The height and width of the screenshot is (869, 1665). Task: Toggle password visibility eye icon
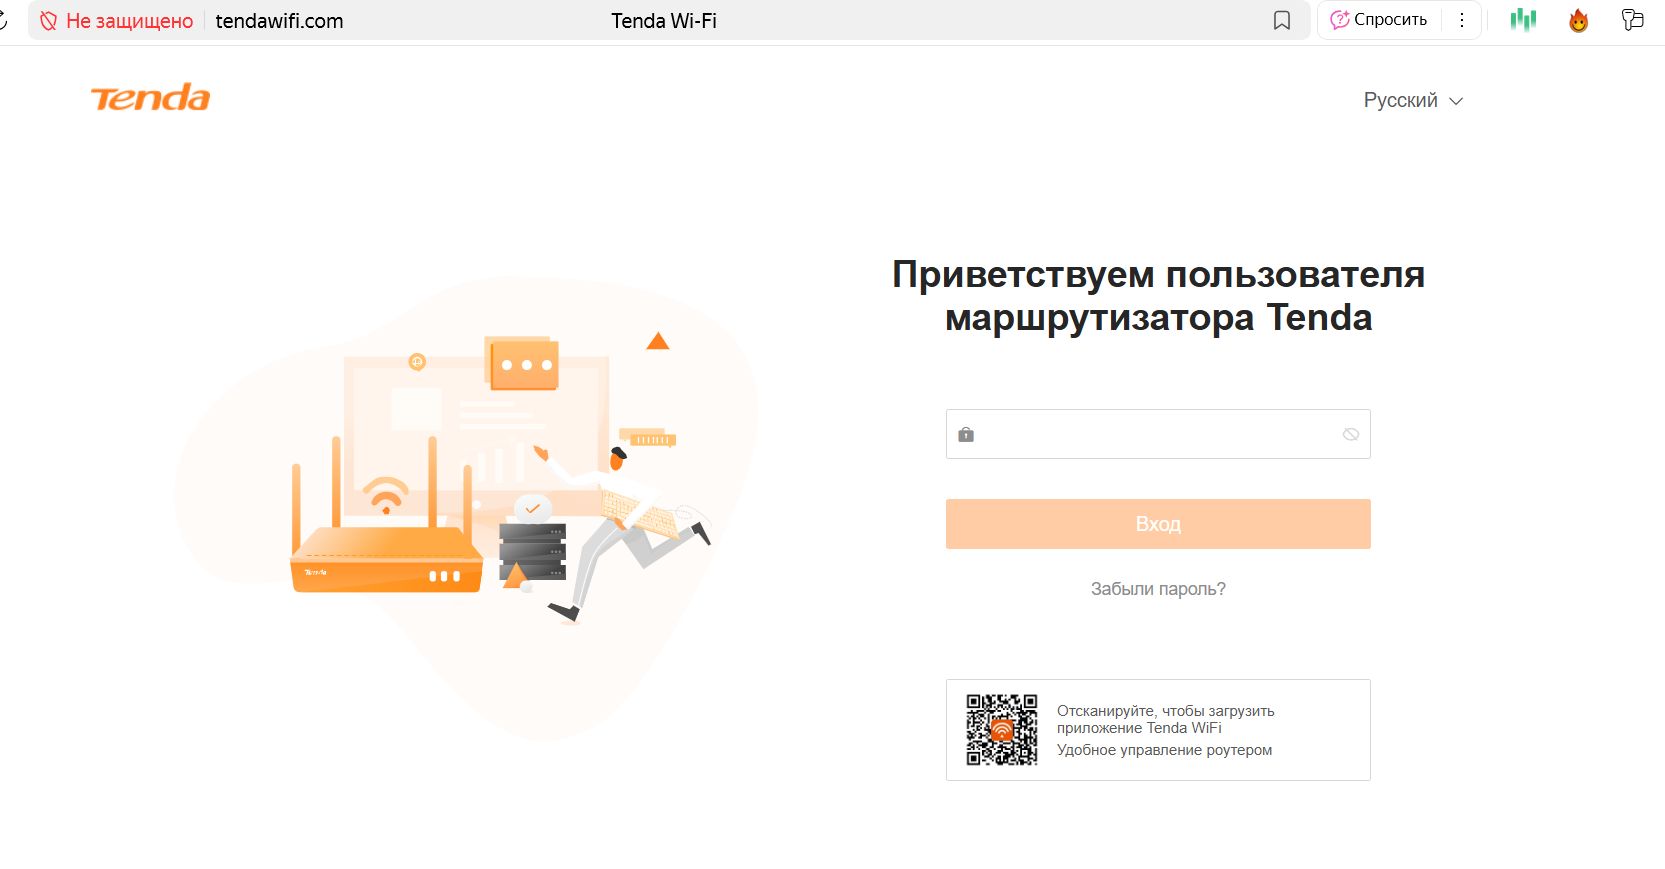point(1351,434)
